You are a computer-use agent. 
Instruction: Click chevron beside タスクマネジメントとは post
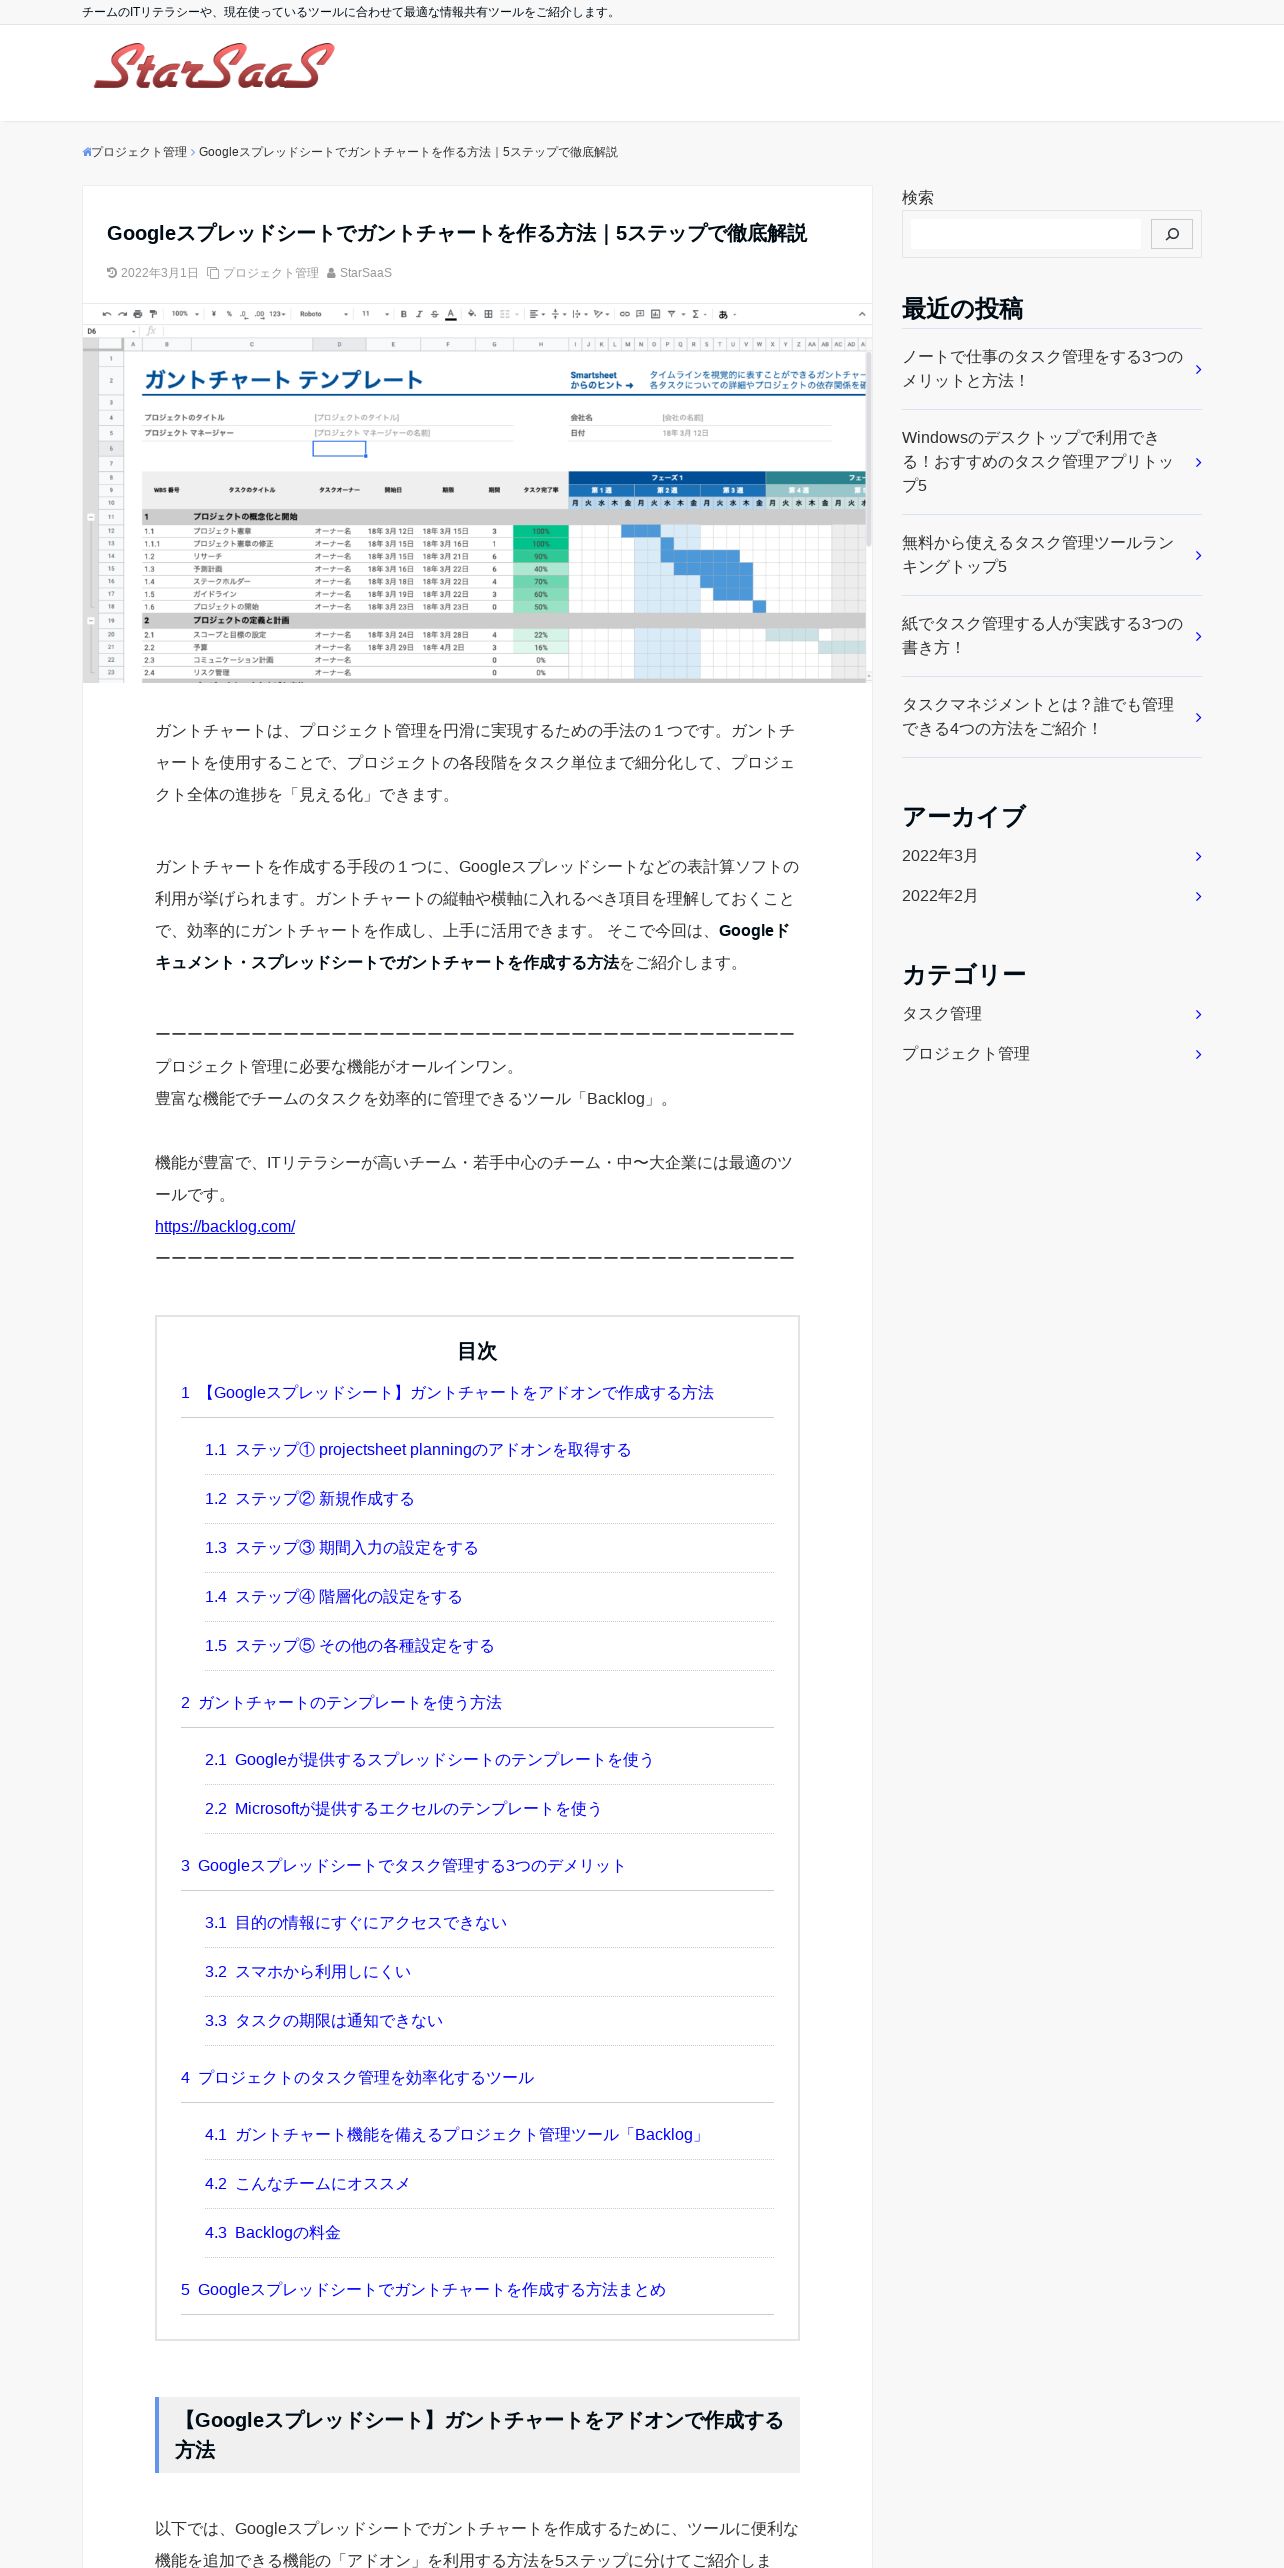click(1198, 717)
